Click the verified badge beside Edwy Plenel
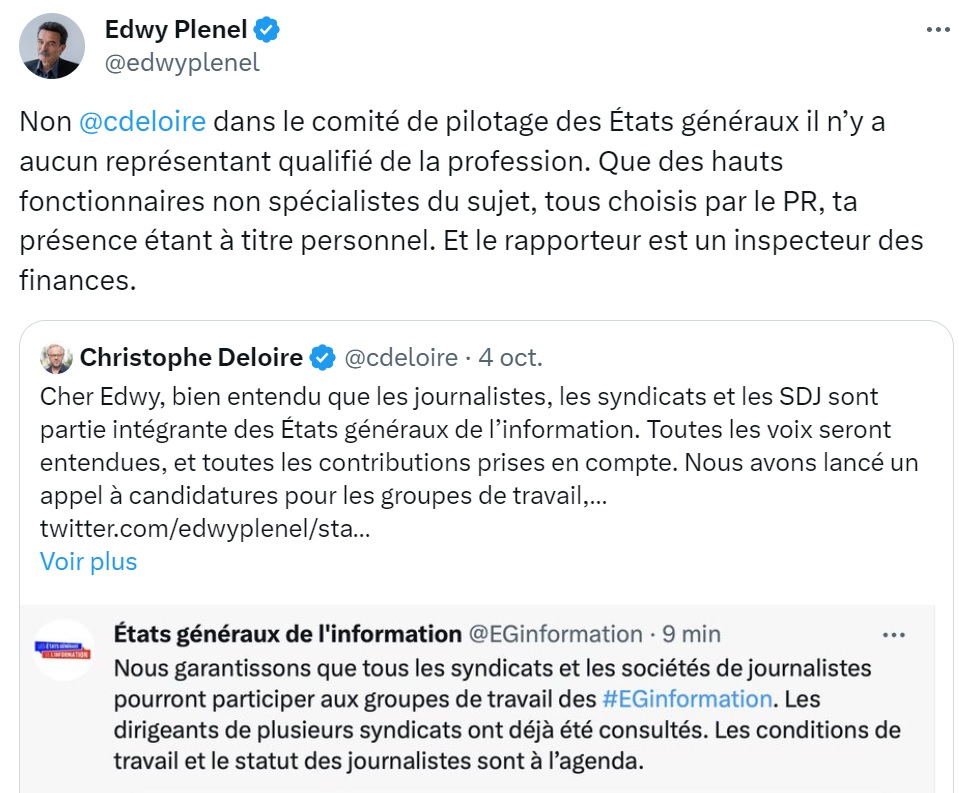 [x=266, y=30]
